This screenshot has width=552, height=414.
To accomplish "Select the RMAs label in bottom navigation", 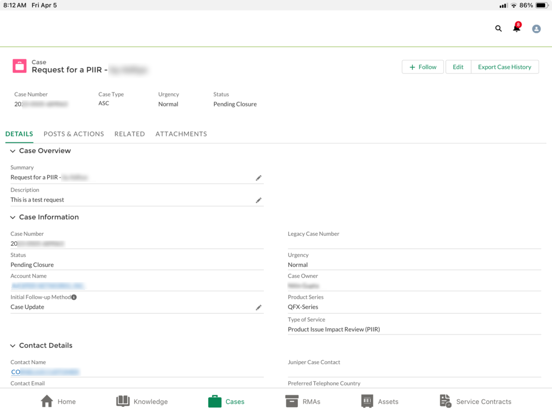I will coord(311,402).
